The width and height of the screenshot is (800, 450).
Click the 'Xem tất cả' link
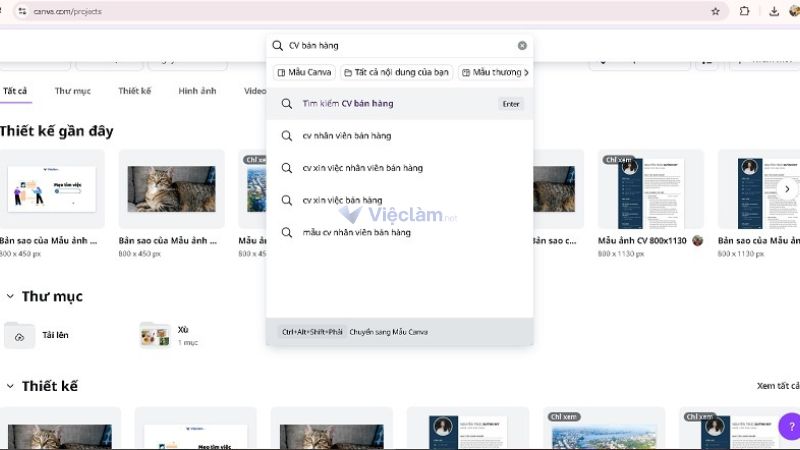coord(778,386)
